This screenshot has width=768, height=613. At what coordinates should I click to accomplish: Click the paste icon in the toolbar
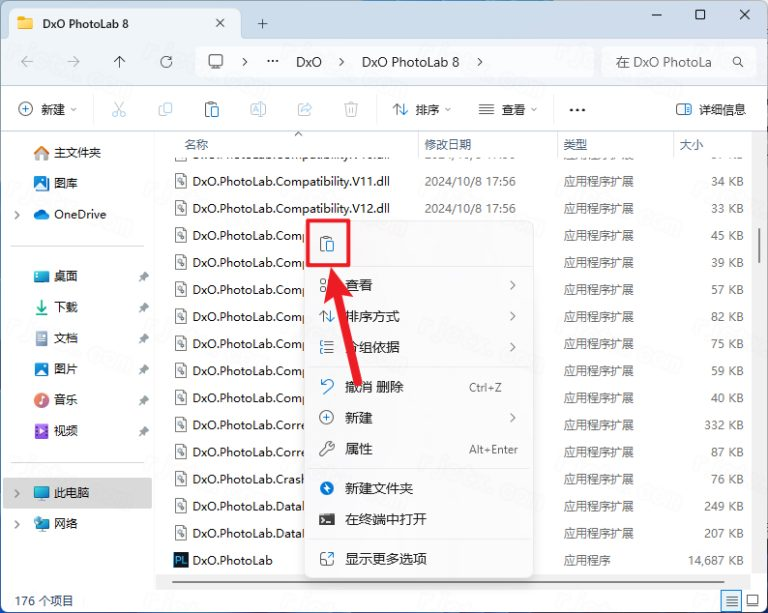click(x=211, y=109)
